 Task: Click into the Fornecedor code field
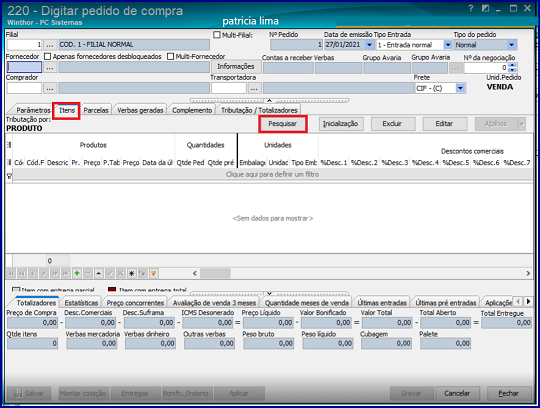(x=24, y=67)
